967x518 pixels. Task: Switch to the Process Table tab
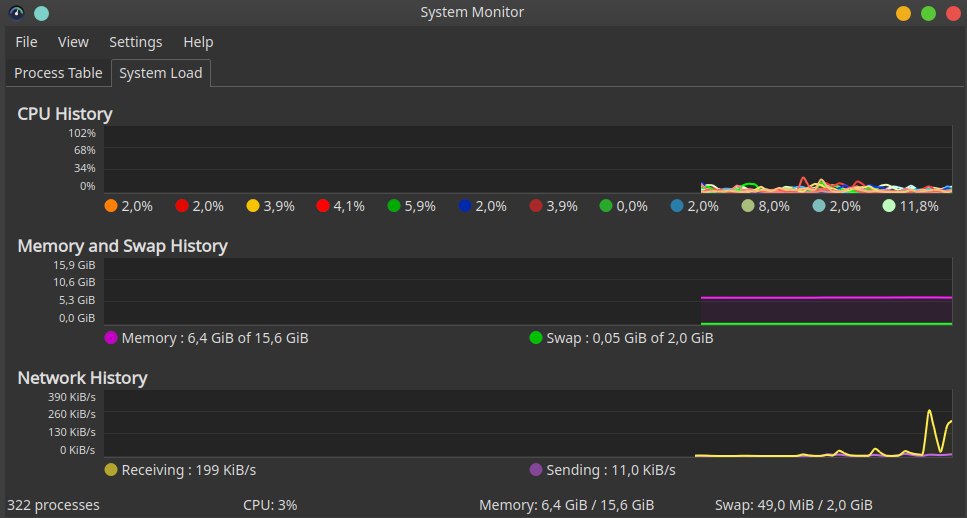[x=58, y=73]
